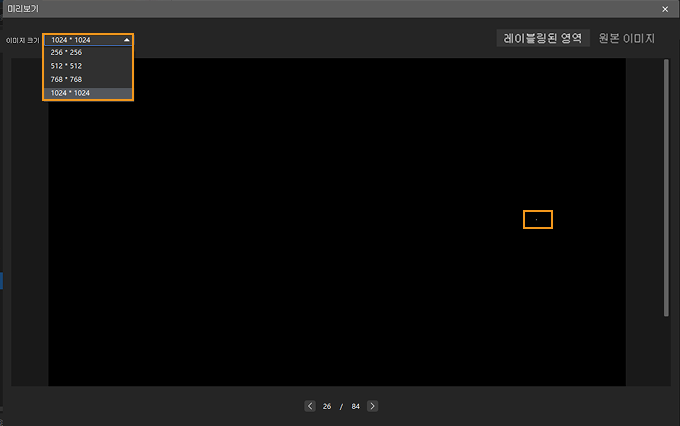Switch to the 레이블링된 영역 tab
The height and width of the screenshot is (426, 680).
(543, 38)
